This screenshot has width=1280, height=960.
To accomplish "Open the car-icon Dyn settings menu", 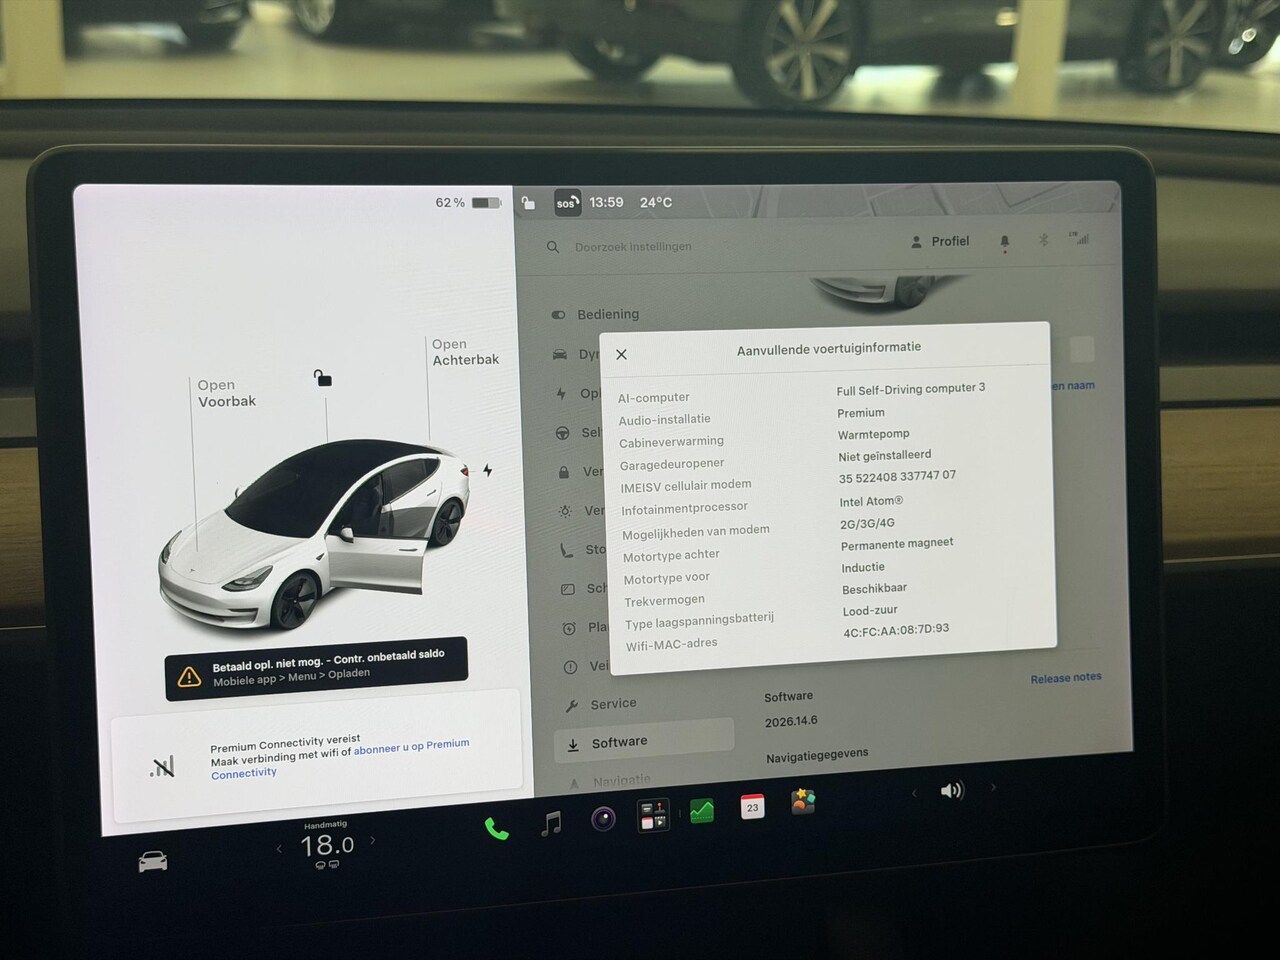I will coord(574,354).
